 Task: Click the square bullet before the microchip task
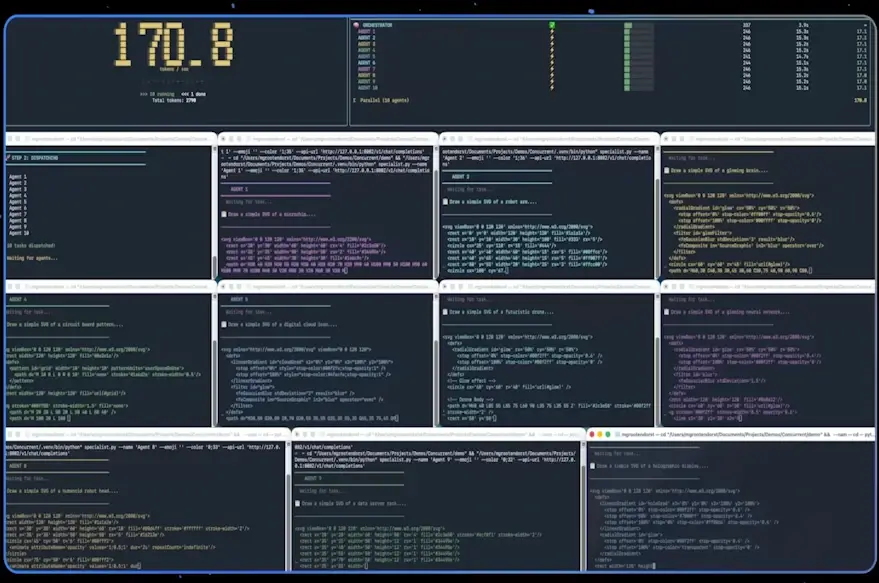click(223, 214)
